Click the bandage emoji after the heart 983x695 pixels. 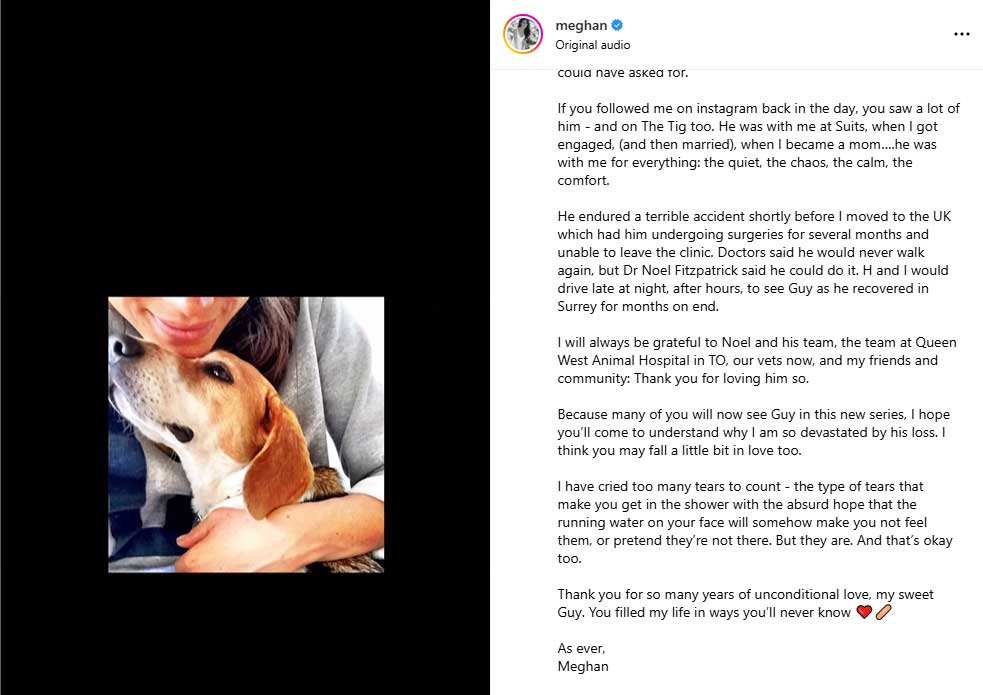tap(883, 612)
